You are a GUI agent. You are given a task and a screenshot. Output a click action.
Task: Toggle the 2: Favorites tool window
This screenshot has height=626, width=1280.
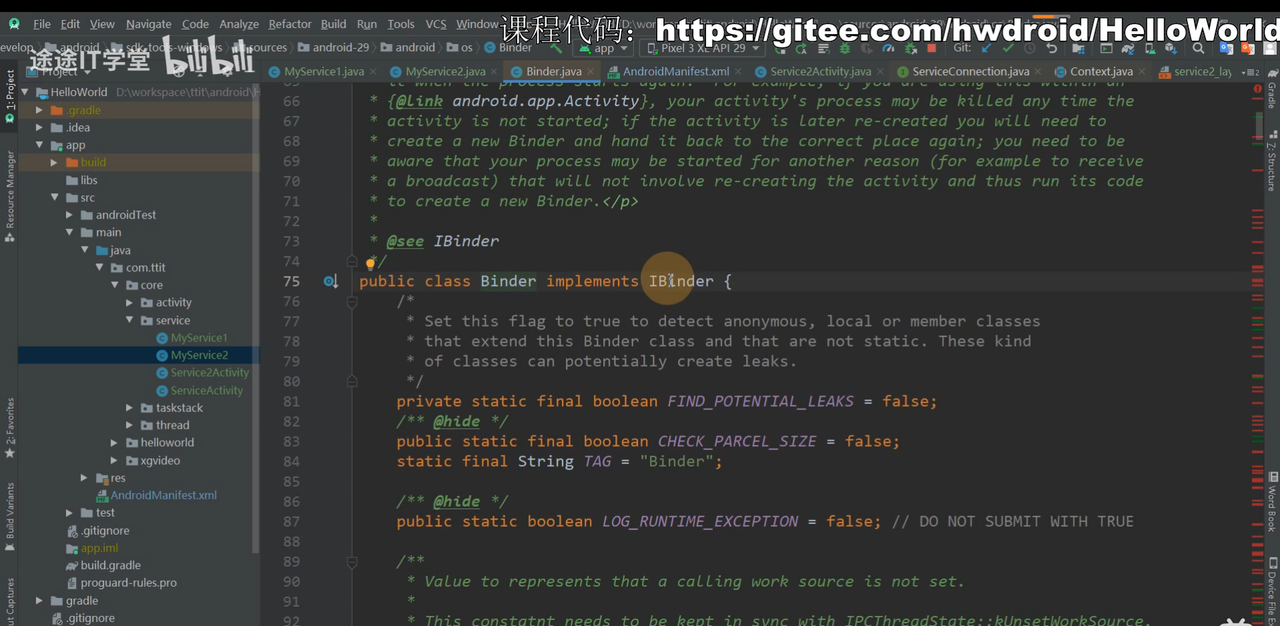point(10,428)
